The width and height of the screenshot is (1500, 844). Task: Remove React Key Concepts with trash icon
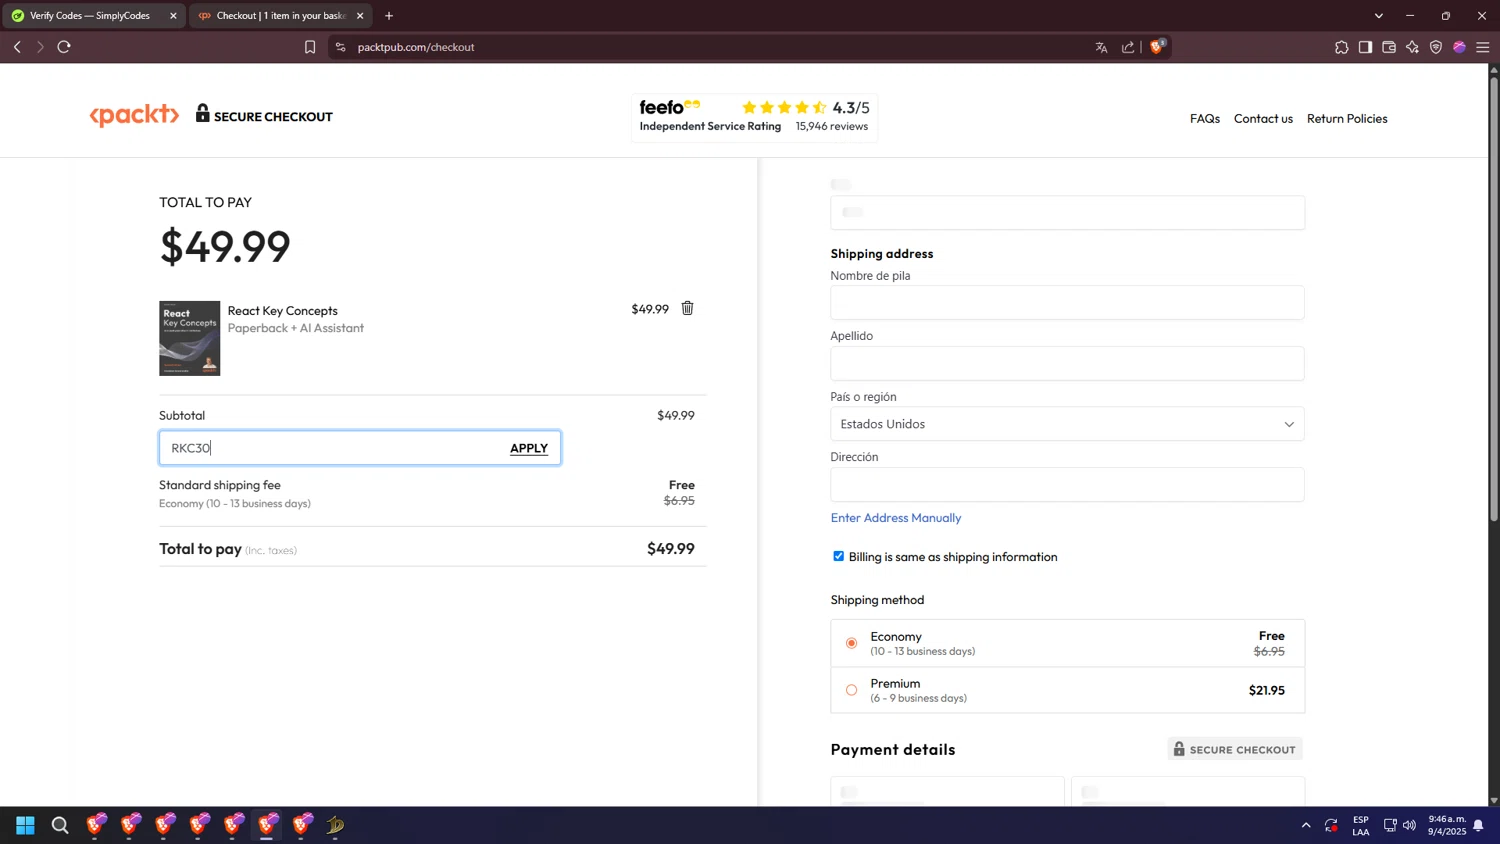tap(687, 308)
